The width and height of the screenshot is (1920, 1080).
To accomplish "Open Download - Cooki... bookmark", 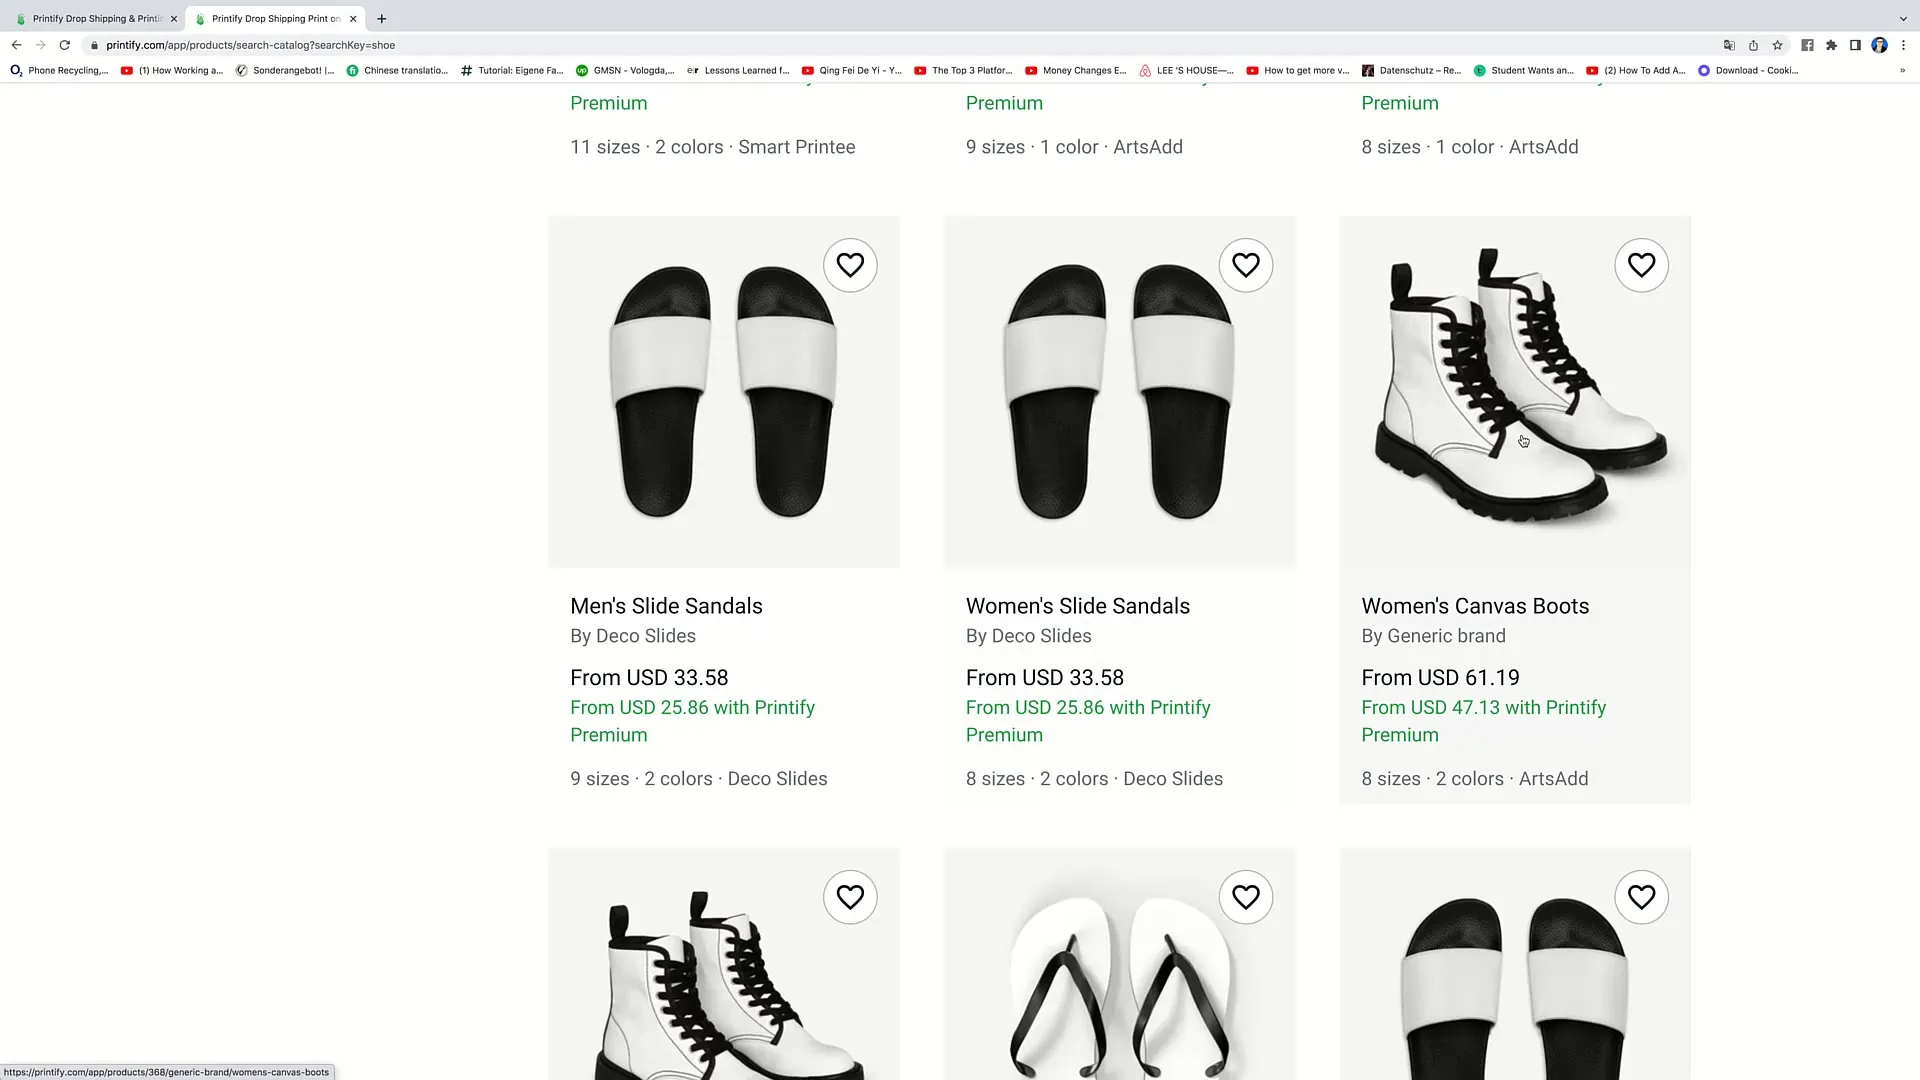I will point(1748,70).
